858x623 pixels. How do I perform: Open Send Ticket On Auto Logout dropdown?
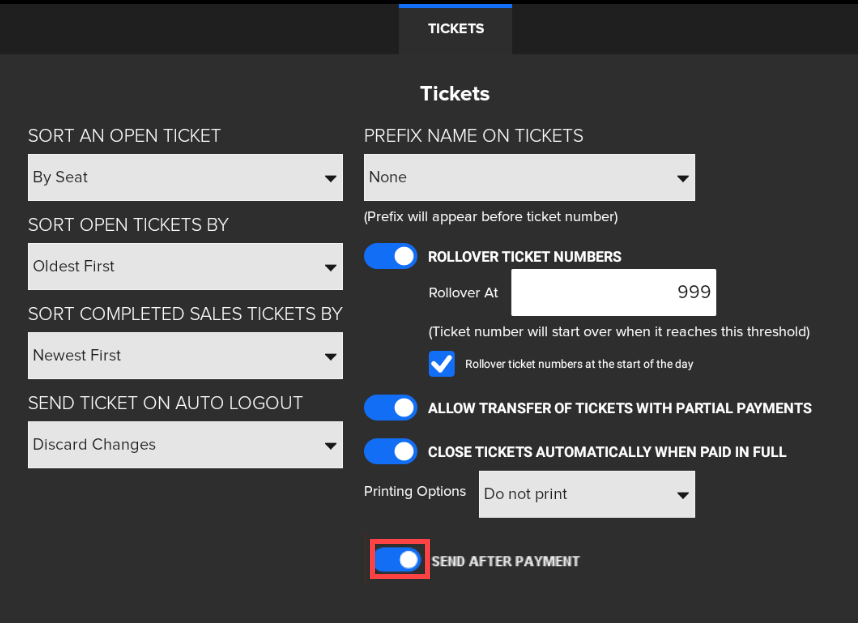click(x=185, y=445)
